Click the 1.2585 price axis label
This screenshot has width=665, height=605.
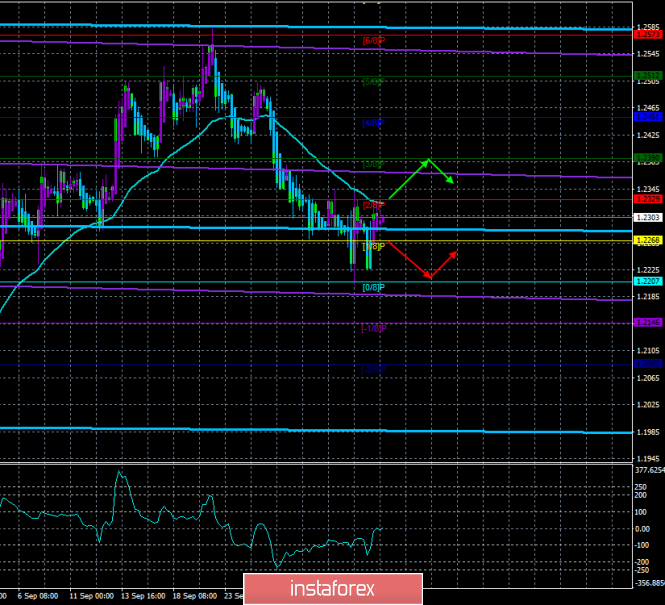click(647, 26)
